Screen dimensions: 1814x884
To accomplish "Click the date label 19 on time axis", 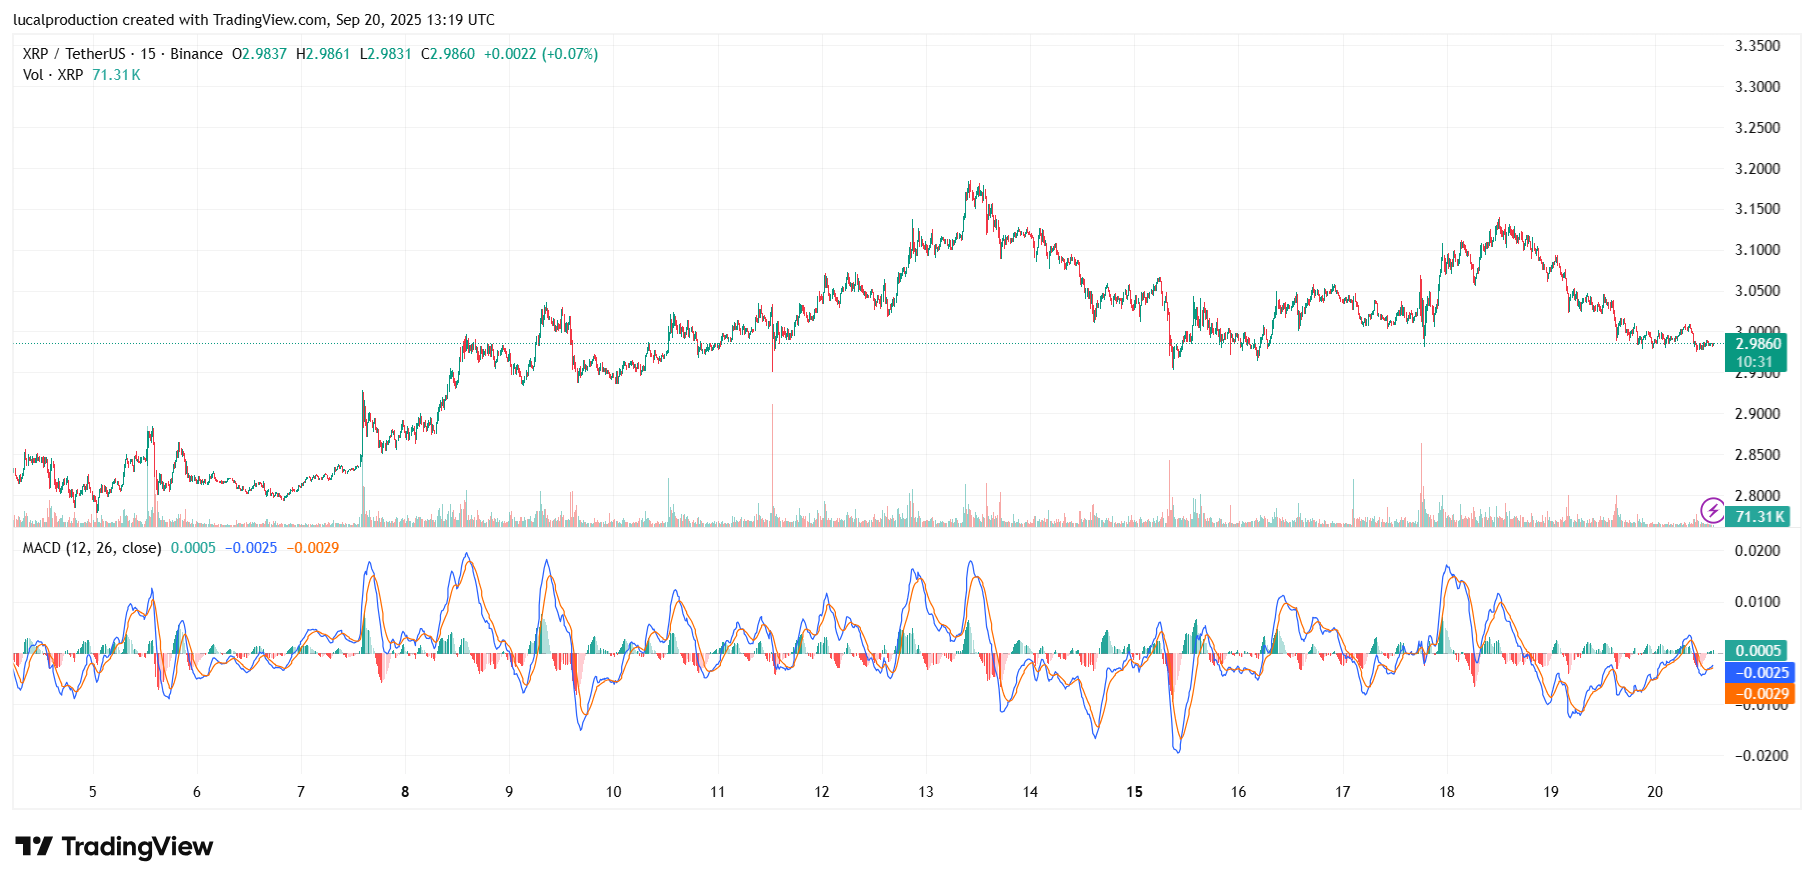I will coord(1551,792).
